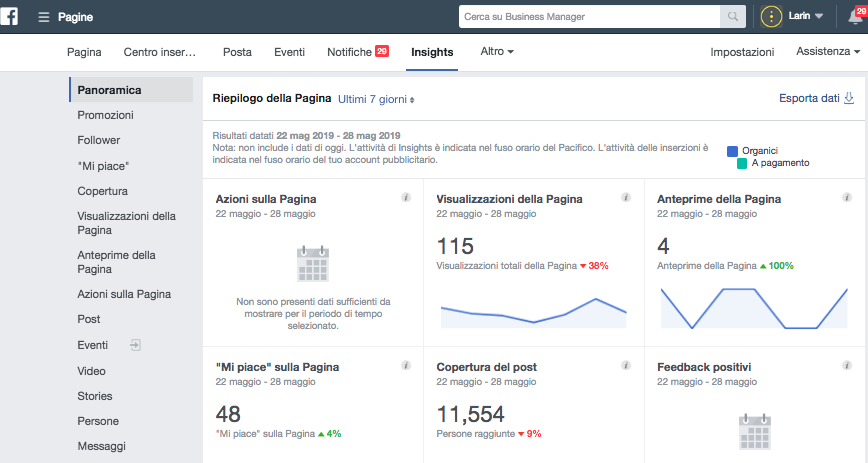Open the Ultimi 7 giorni date range dropdown
Screen dimensions: 868x463
point(376,99)
